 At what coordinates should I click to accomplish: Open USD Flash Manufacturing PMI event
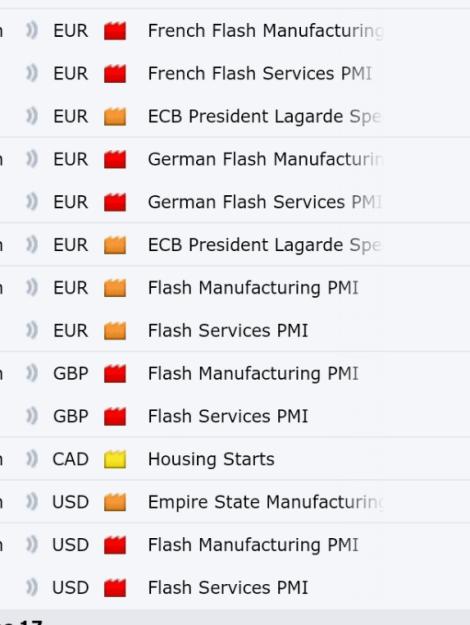(x=253, y=545)
